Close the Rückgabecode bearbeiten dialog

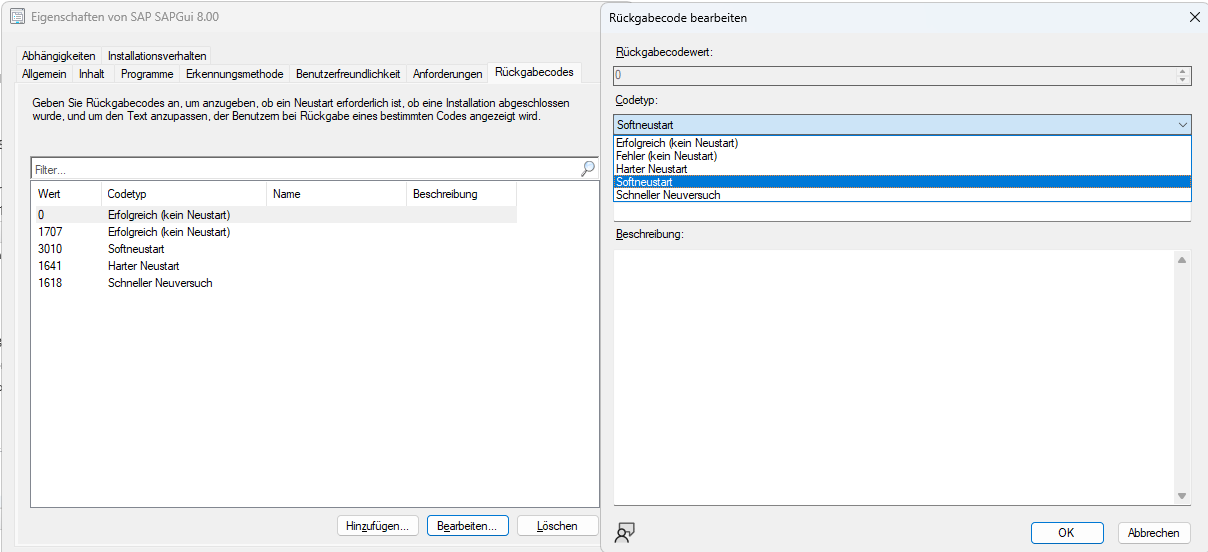(x=1194, y=17)
